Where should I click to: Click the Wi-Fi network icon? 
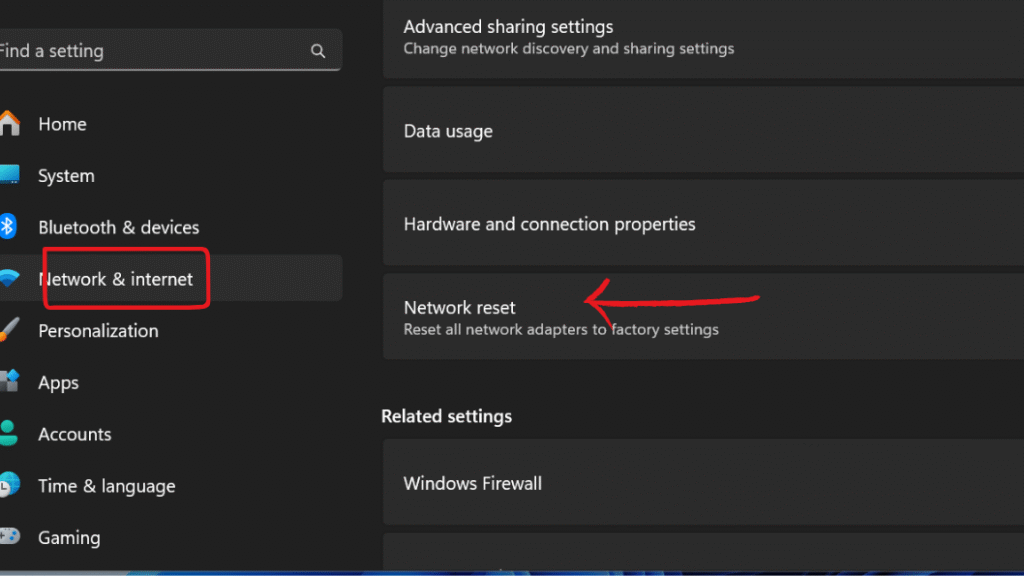coord(9,278)
